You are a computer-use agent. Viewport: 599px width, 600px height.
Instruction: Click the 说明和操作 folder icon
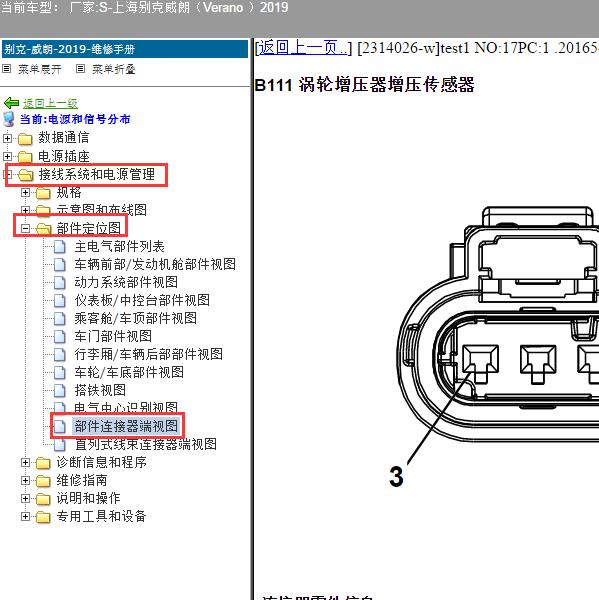[43, 499]
